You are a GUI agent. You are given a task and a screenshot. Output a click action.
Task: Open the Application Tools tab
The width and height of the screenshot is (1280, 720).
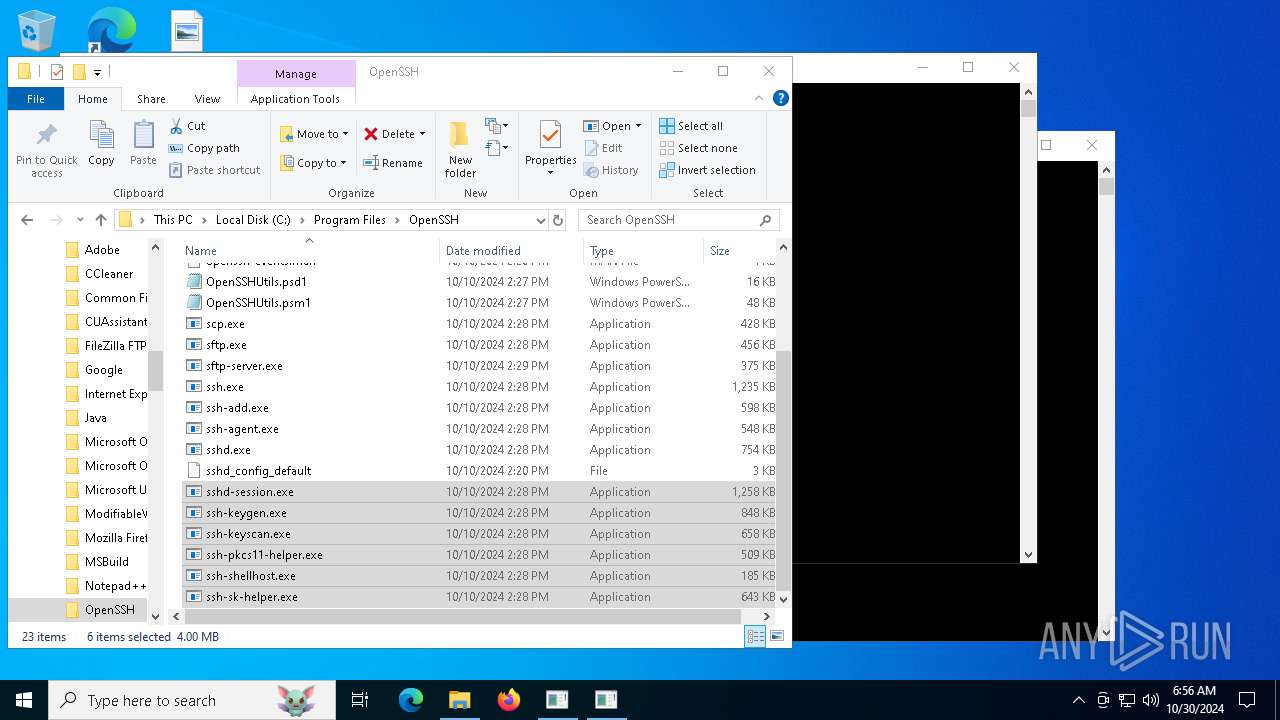coord(295,99)
